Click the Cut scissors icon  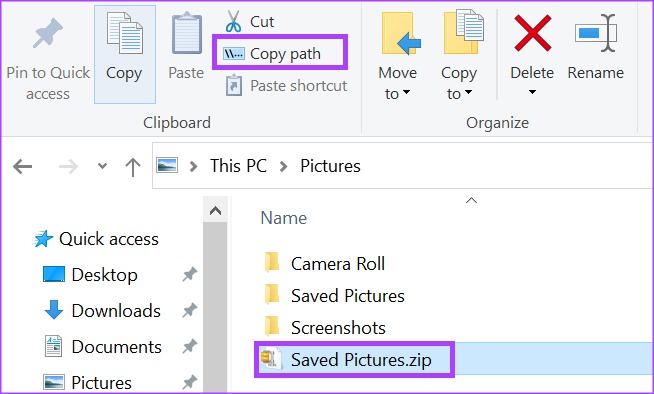[x=233, y=21]
